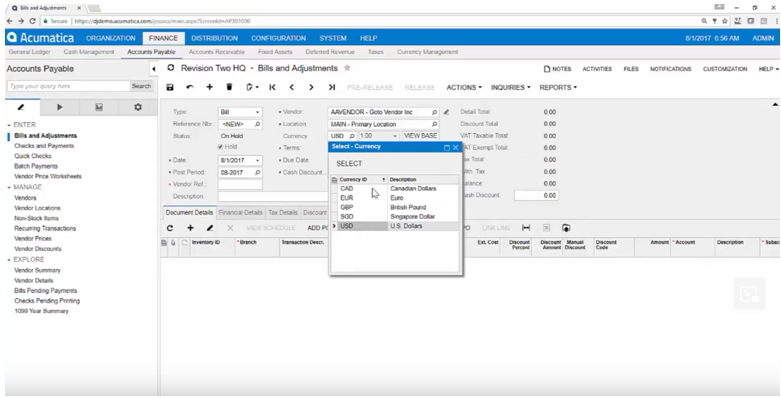Open the CONFIGURATION module

point(278,38)
